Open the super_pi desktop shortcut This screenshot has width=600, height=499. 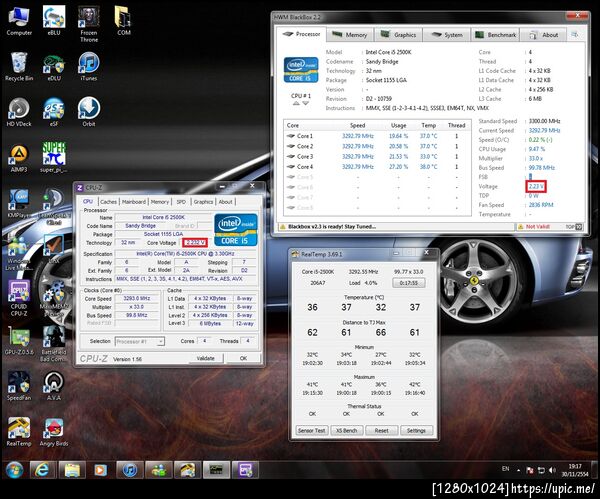click(x=54, y=157)
